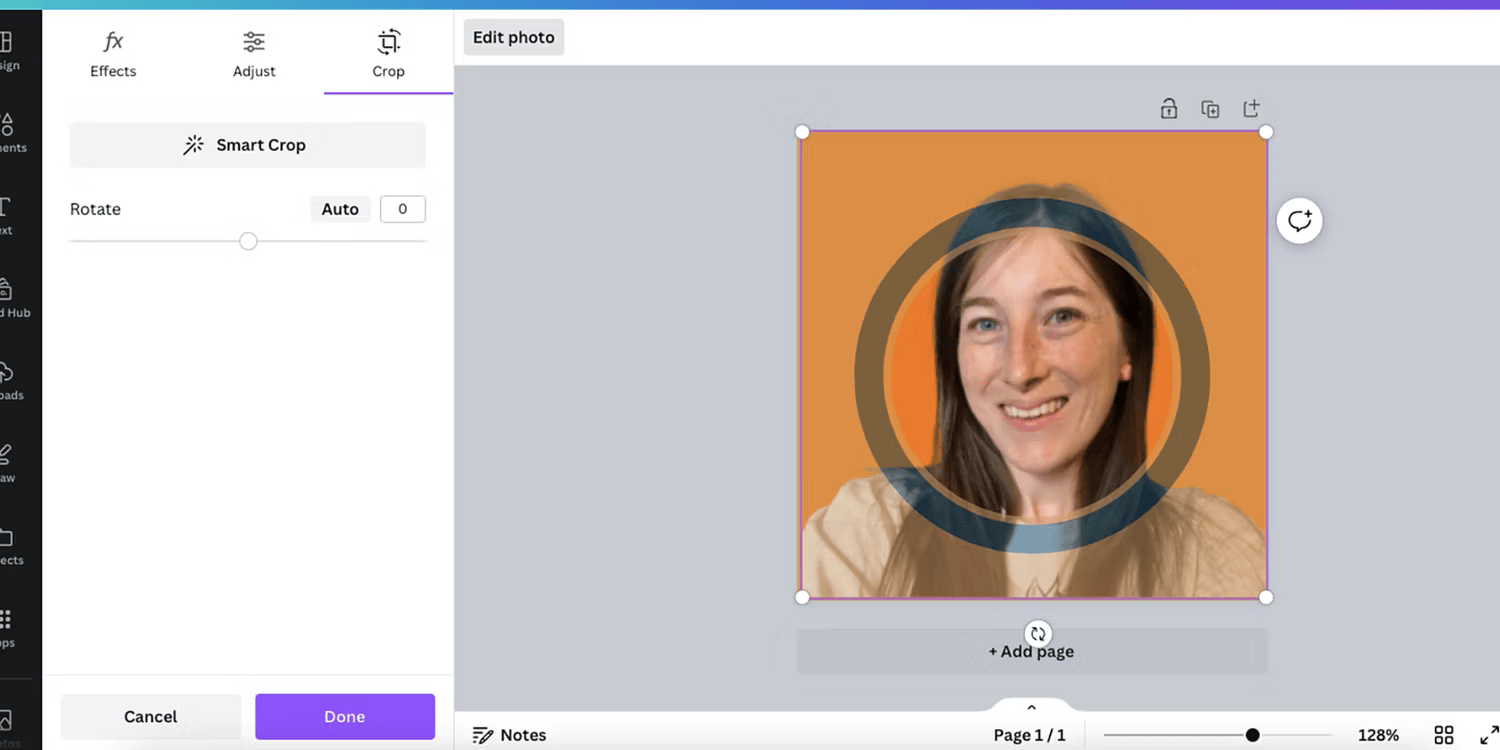The height and width of the screenshot is (750, 1500).
Task: Select the Crop tab
Action: (x=388, y=55)
